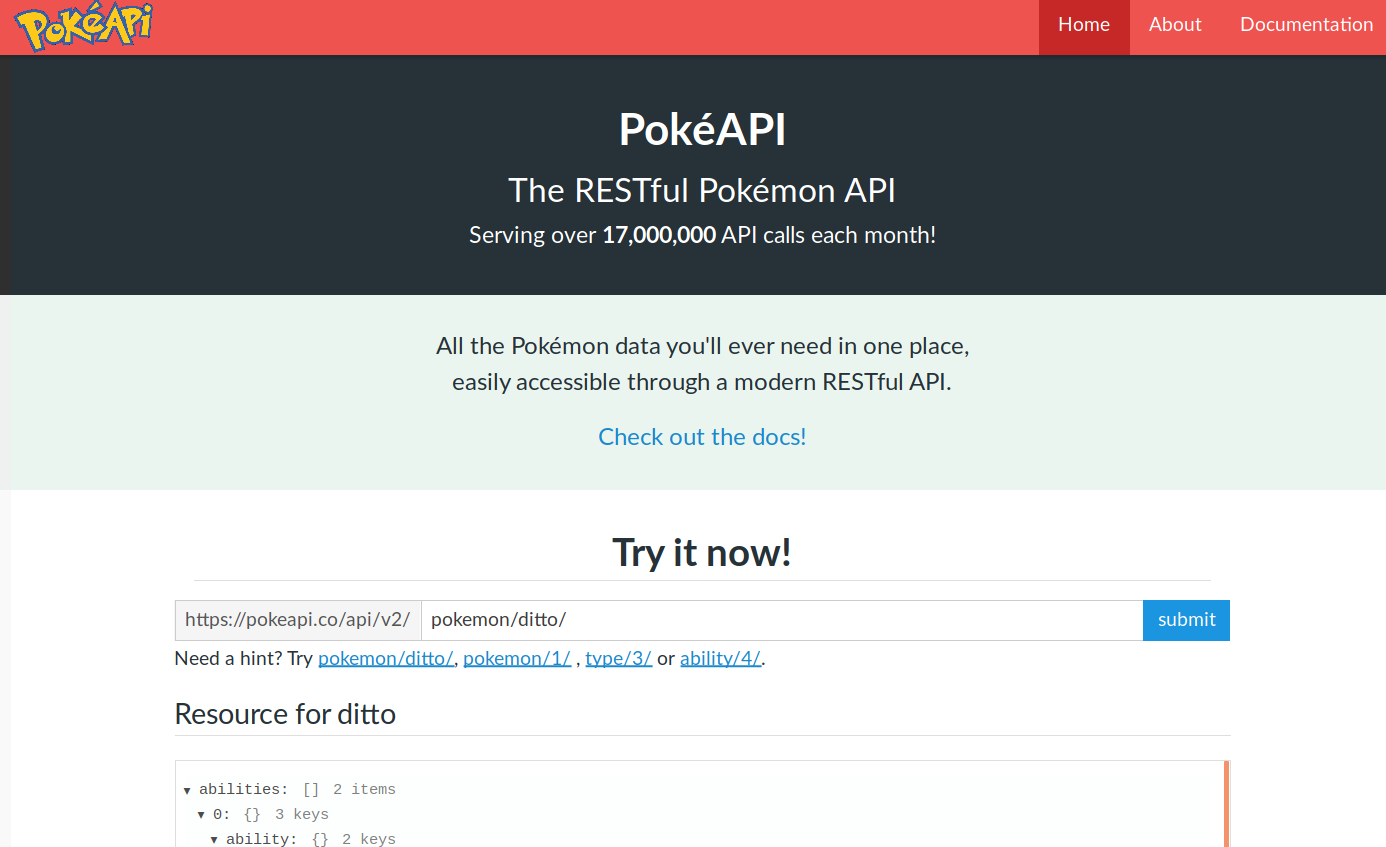Click into the pokemon/ditto/ endpoint input field
Viewport: 1386px width, 847px height.
(781, 620)
